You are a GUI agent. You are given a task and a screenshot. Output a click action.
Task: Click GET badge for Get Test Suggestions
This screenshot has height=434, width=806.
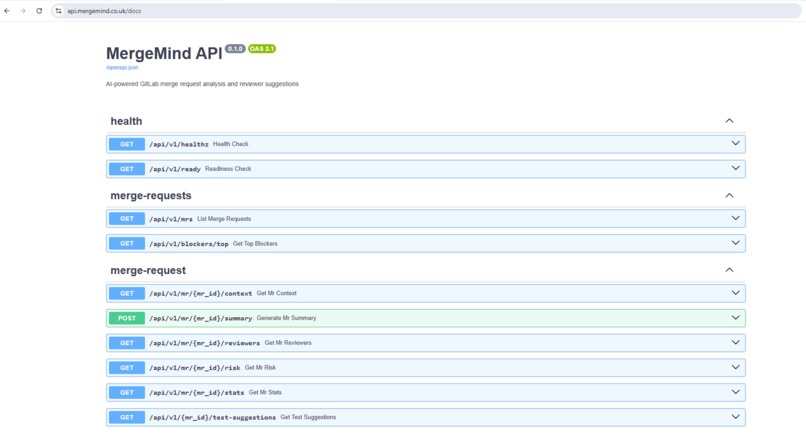[x=126, y=417]
